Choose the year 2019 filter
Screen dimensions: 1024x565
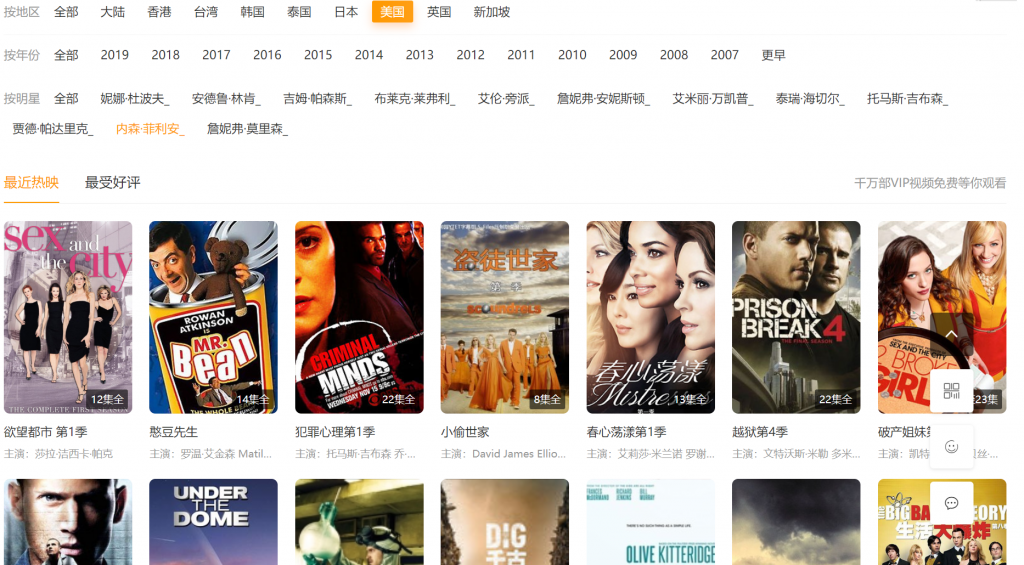click(x=115, y=55)
